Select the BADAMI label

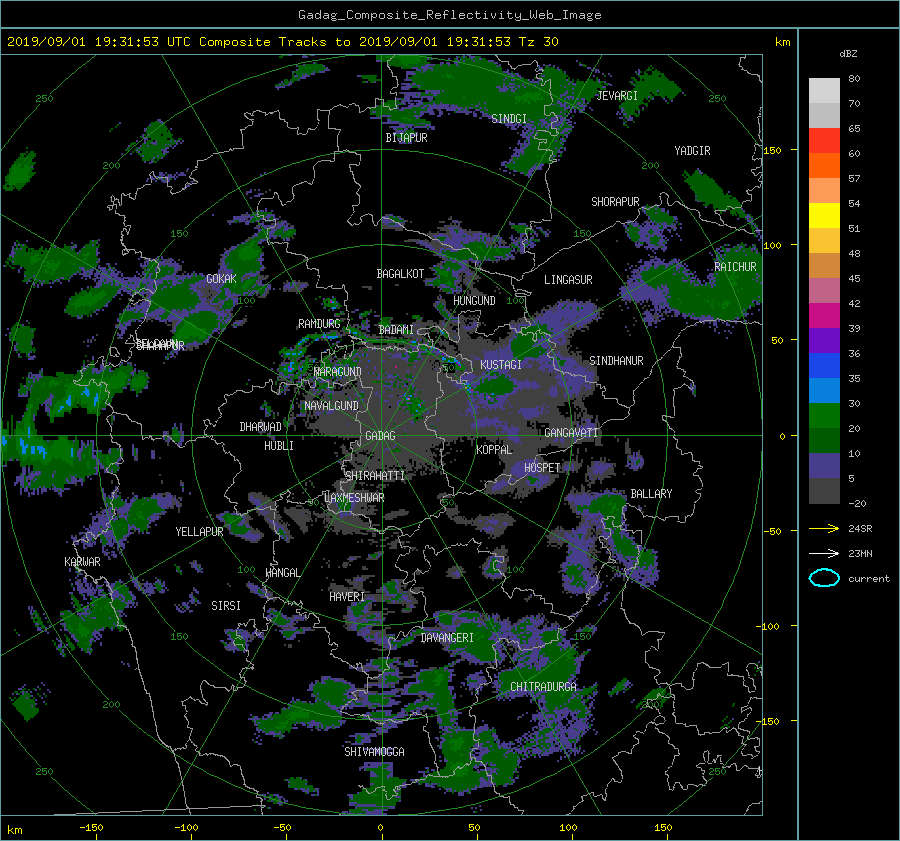pyautogui.click(x=396, y=330)
